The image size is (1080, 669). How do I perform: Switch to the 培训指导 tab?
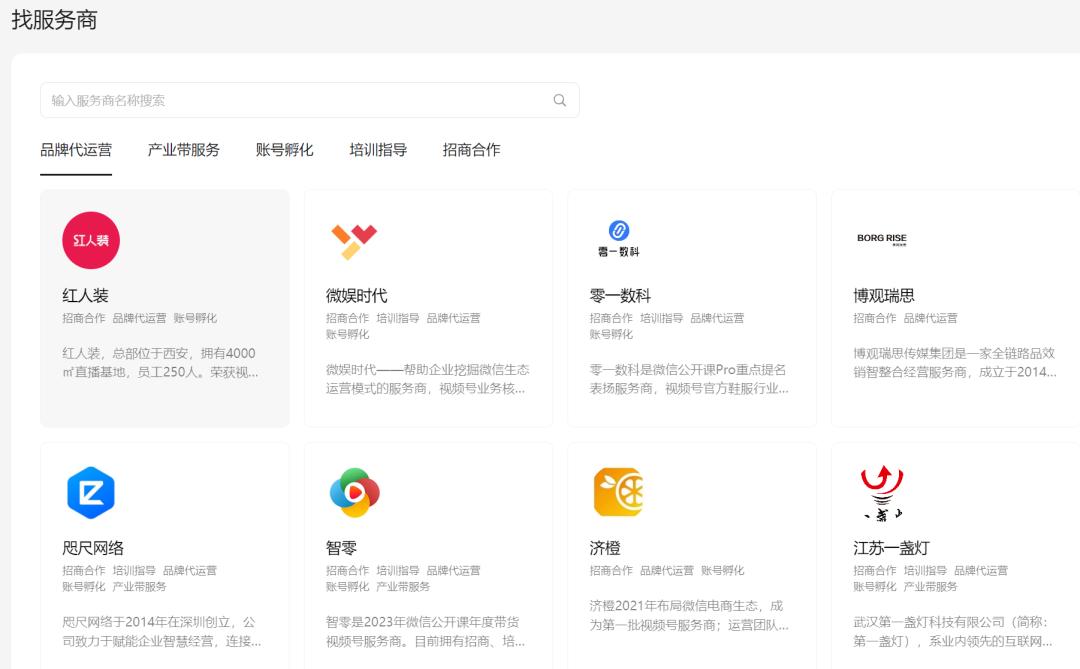pyautogui.click(x=378, y=150)
